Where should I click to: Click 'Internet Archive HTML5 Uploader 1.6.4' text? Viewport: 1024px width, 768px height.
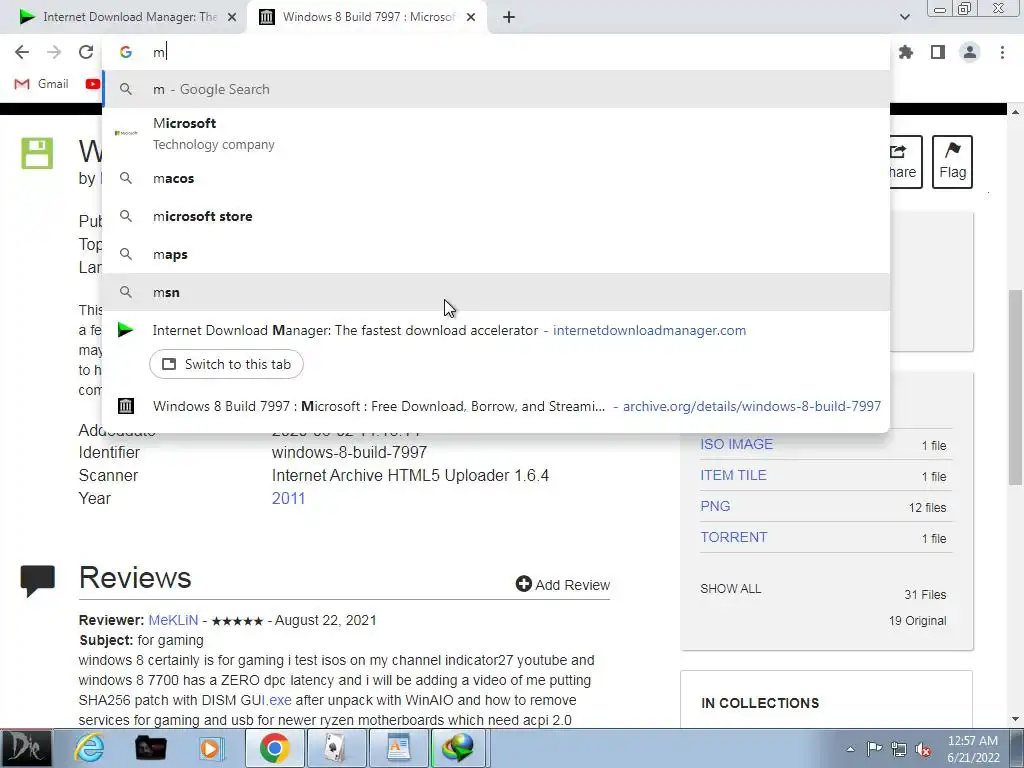(410, 475)
